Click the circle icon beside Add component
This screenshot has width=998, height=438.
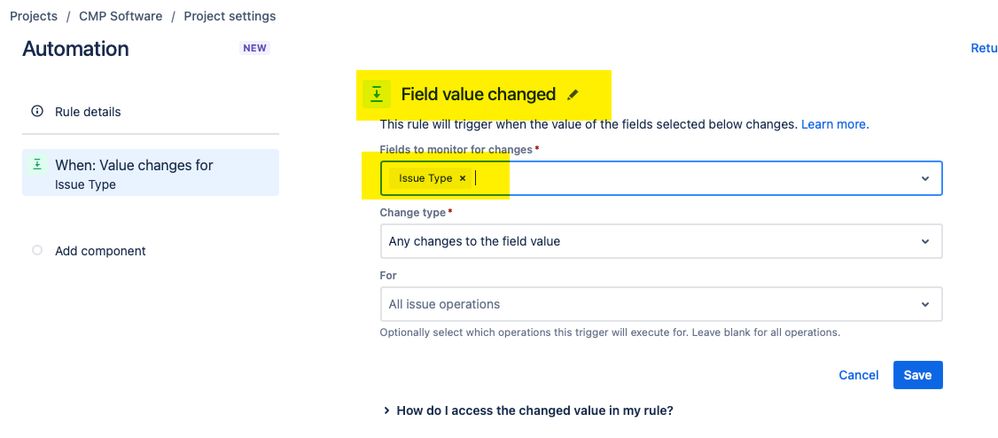pos(37,251)
